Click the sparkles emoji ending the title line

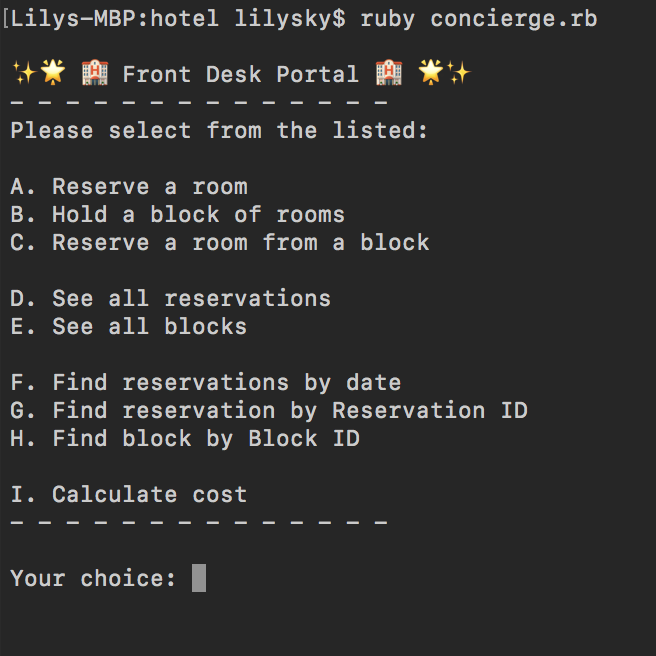click(458, 73)
